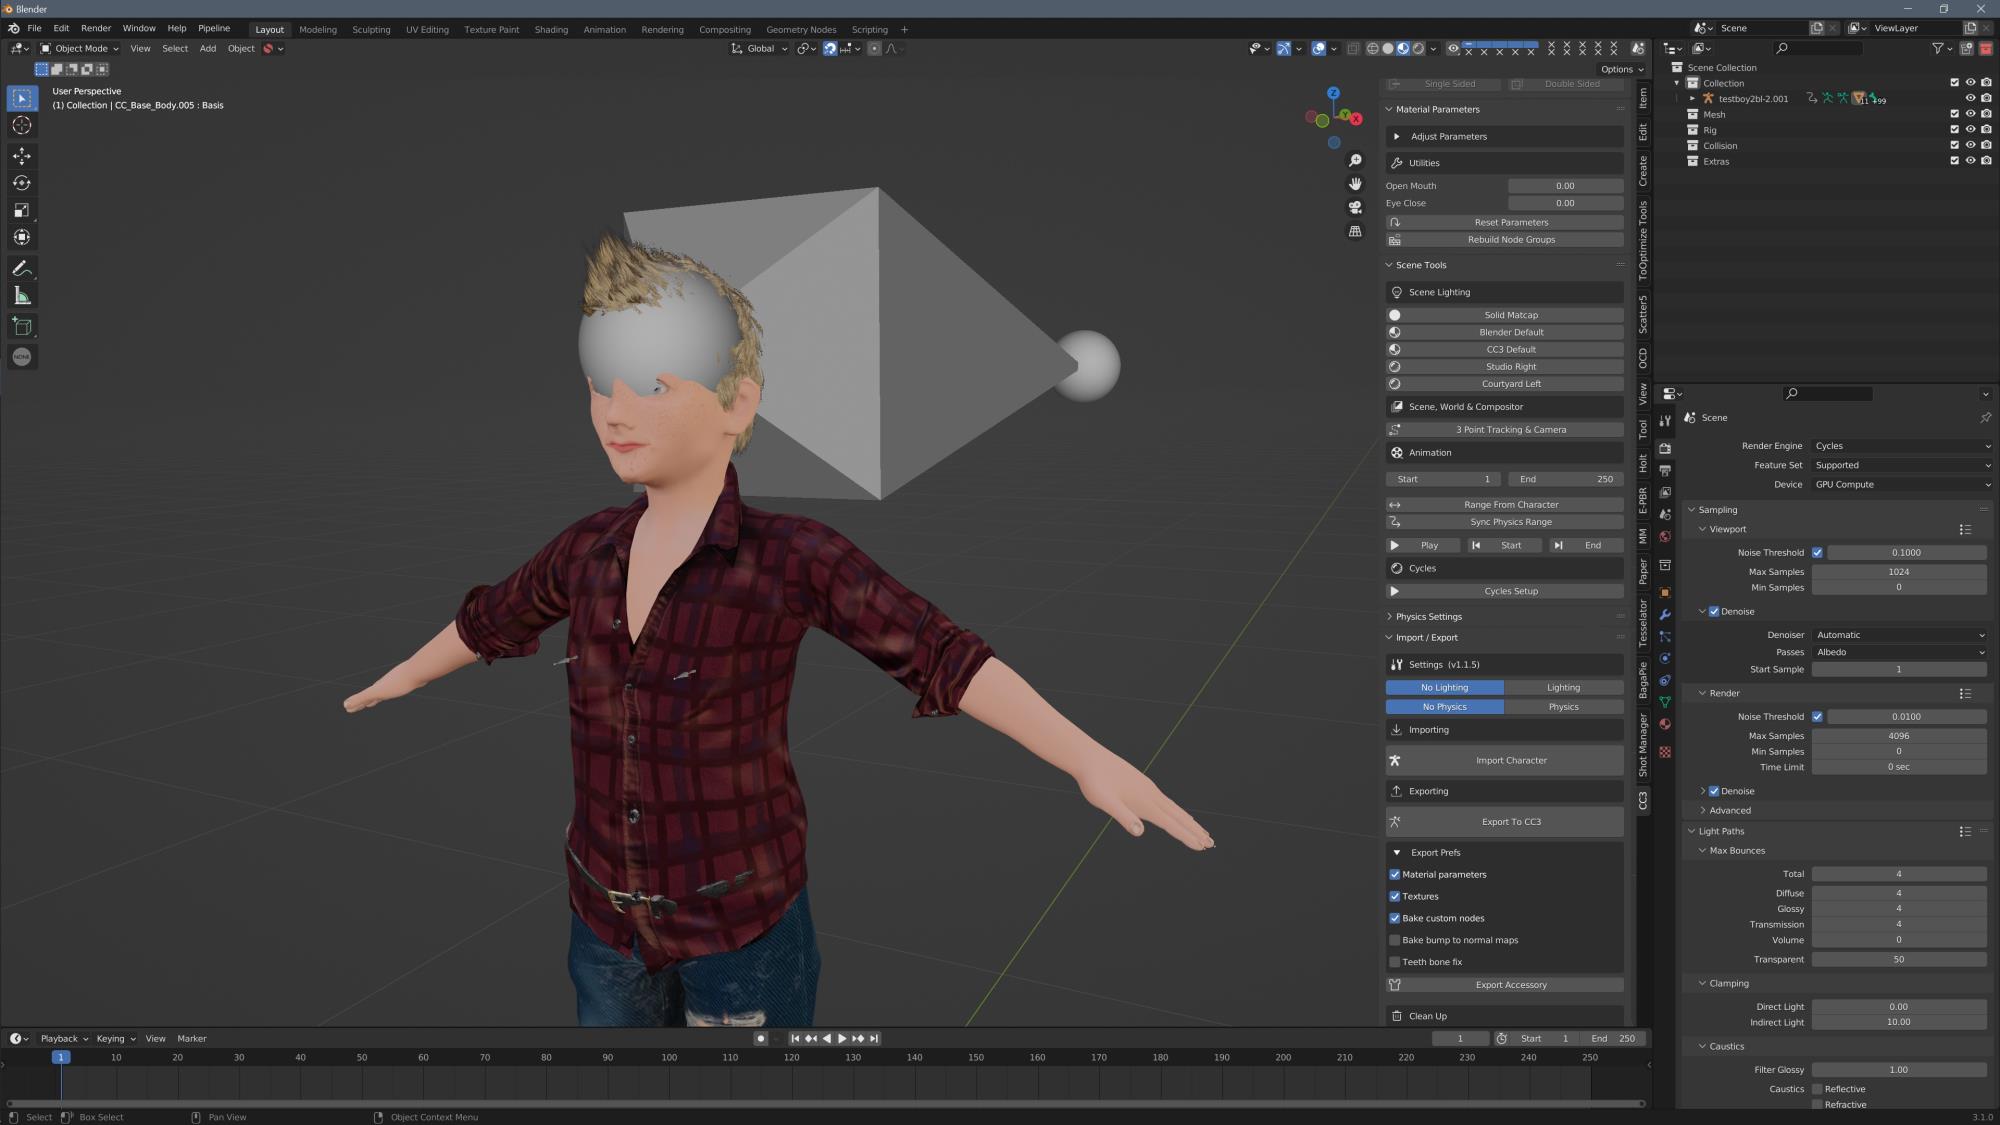Activate the Transform tool
Screen dimensions: 2000x1125
click(x=22, y=237)
